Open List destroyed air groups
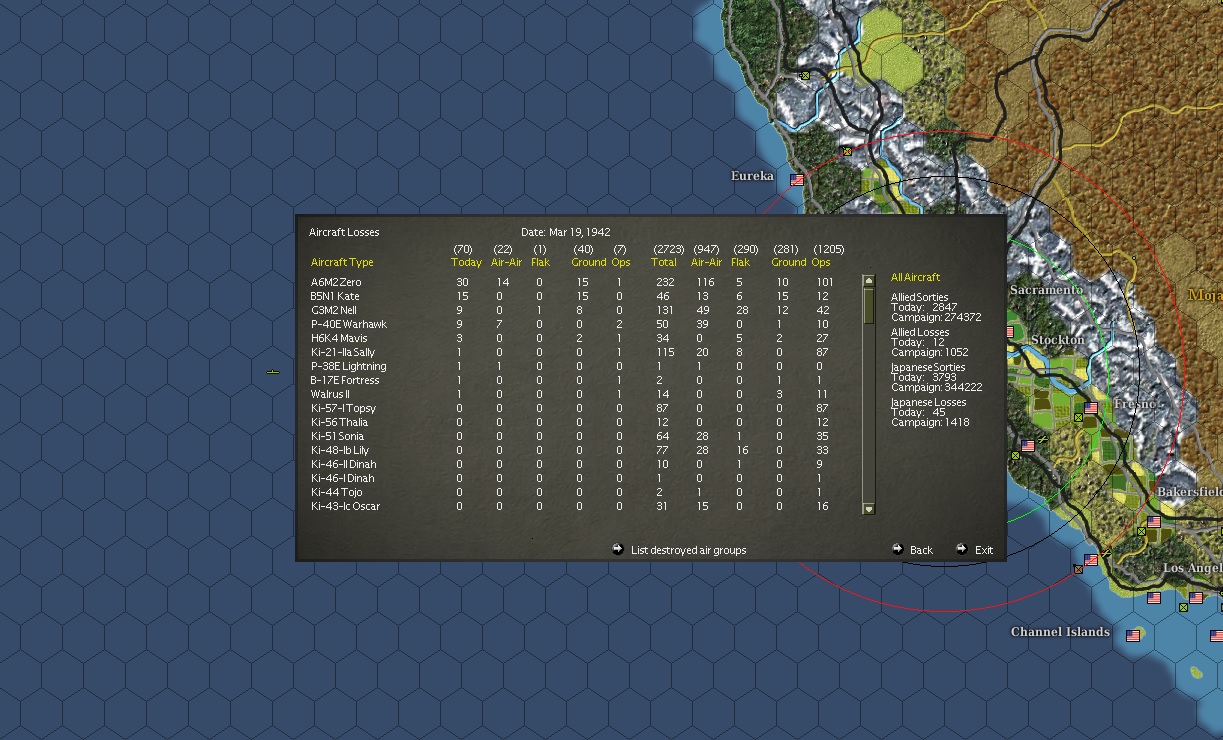This screenshot has height=740, width=1223. click(x=688, y=549)
